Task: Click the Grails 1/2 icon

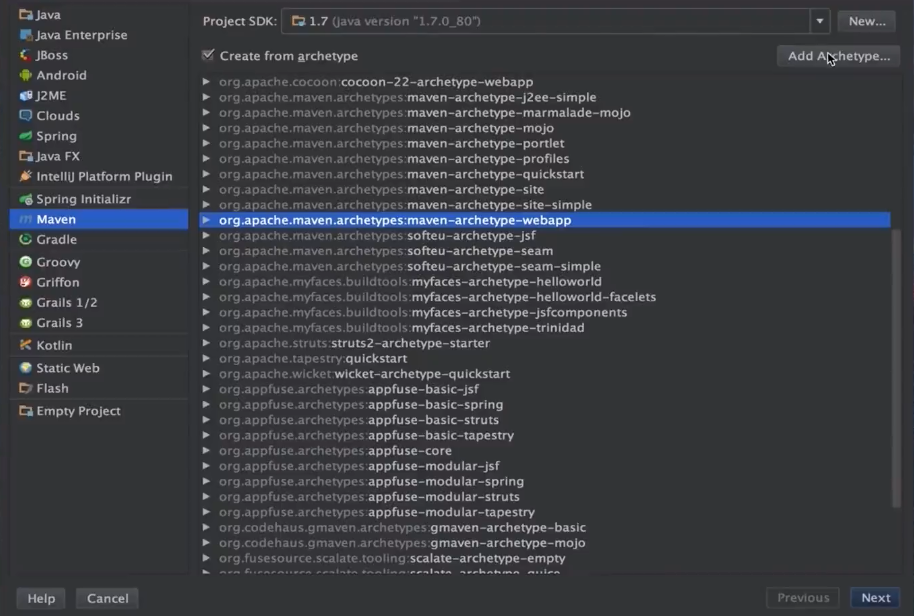Action: [x=26, y=302]
